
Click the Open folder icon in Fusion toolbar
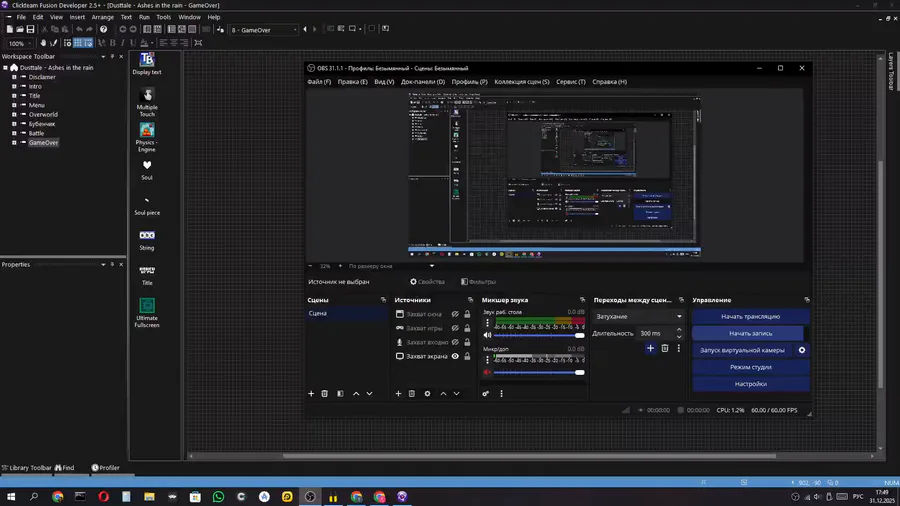[x=20, y=29]
